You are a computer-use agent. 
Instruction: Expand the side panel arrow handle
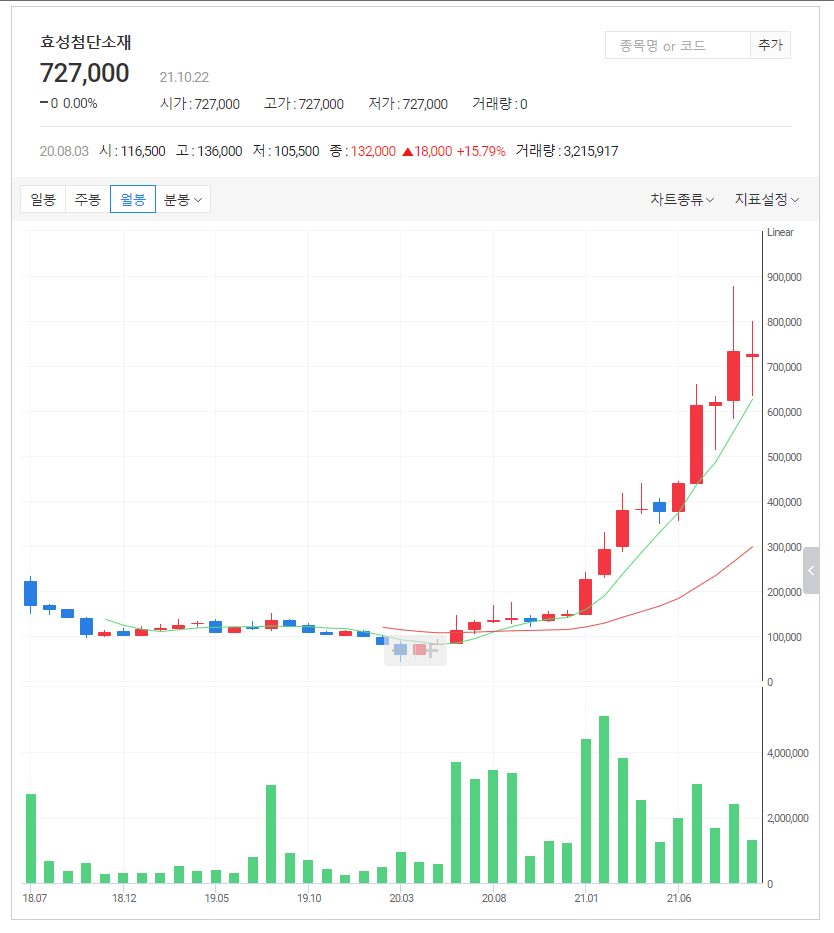point(811,571)
